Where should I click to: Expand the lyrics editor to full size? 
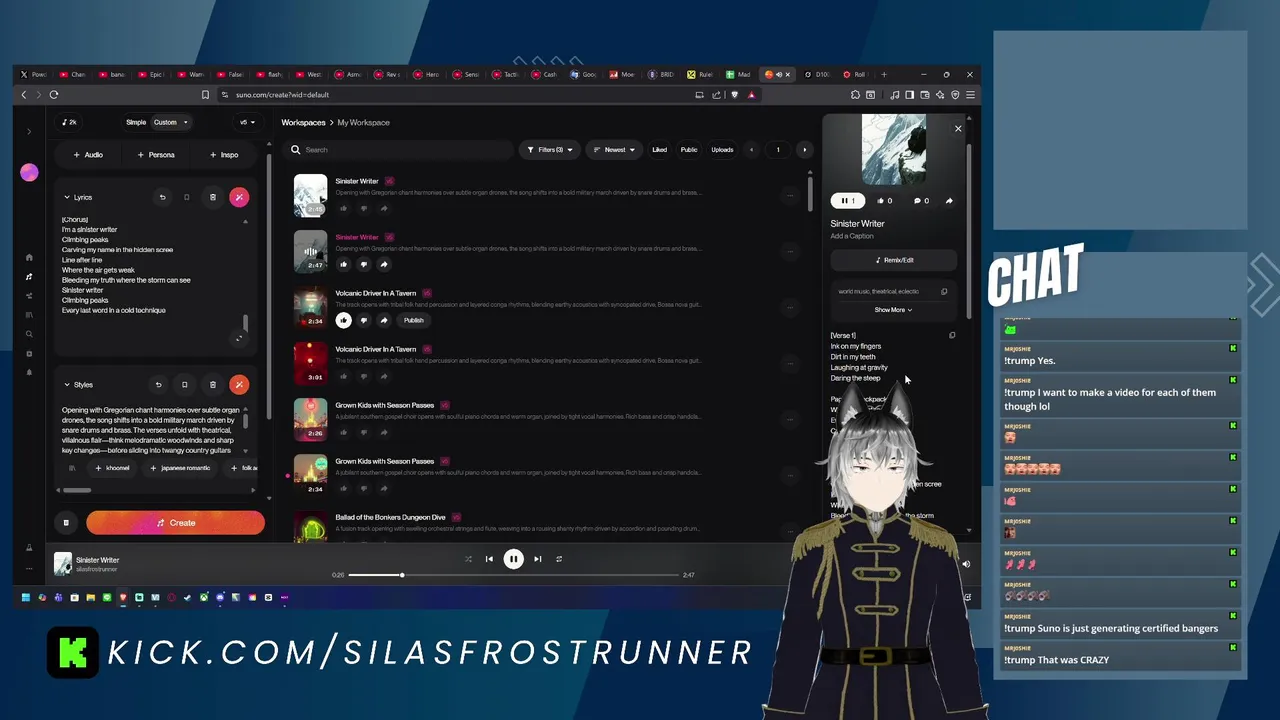[x=238, y=338]
